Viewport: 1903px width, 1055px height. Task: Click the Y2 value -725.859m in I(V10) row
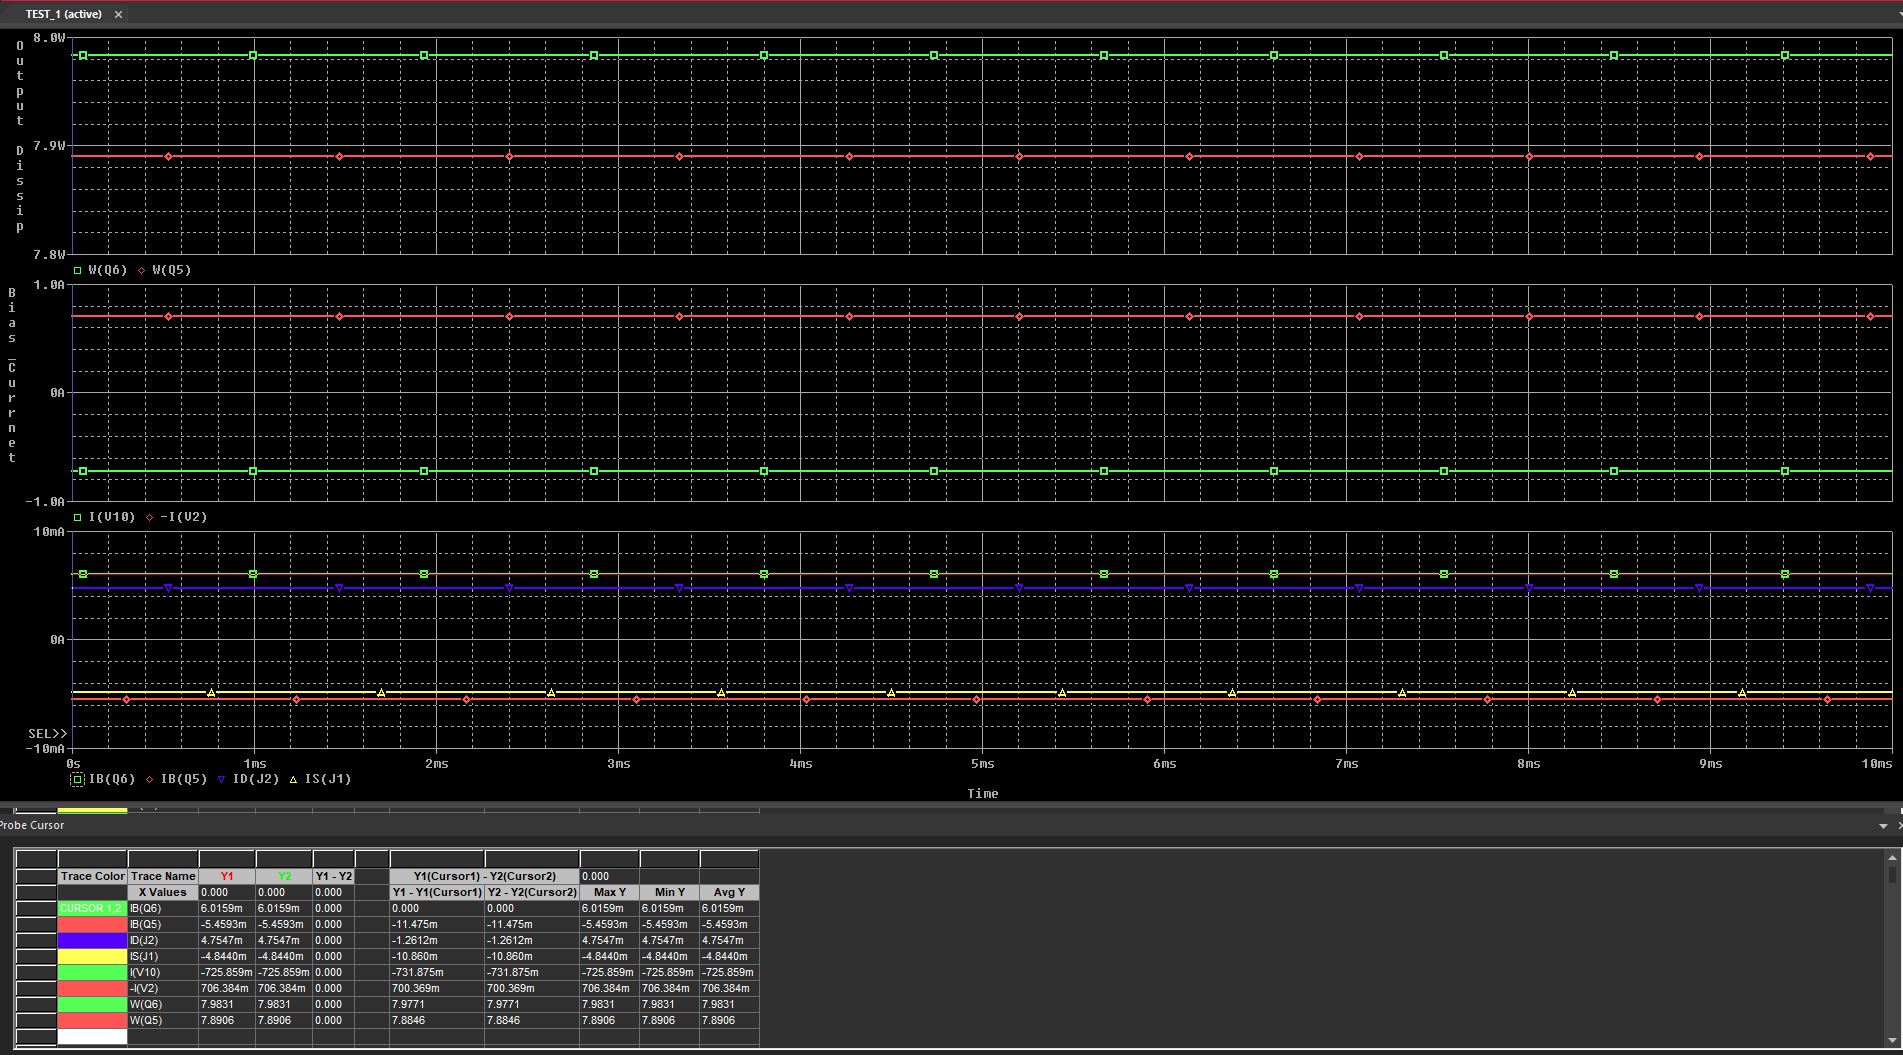[x=284, y=972]
